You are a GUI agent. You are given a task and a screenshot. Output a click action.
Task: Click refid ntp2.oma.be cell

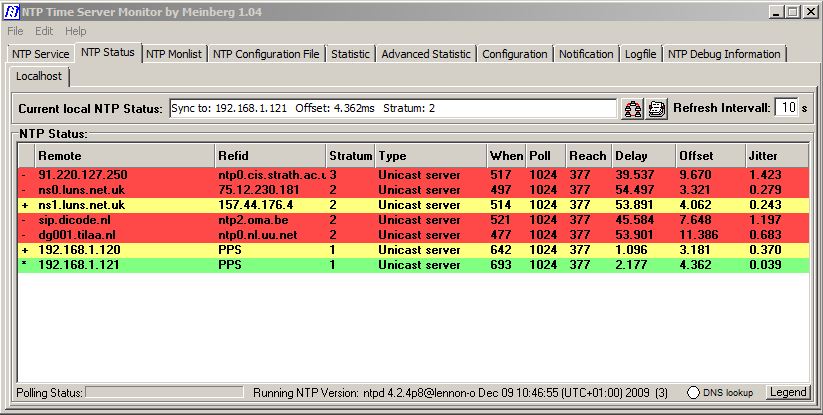(x=253, y=220)
